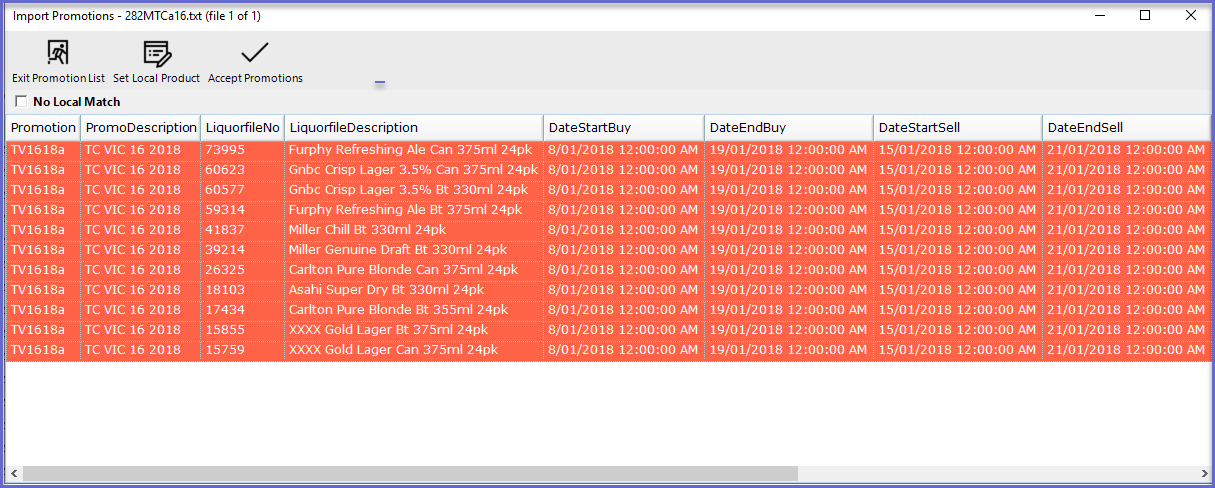Image resolution: width=1215 pixels, height=488 pixels.
Task: Click the DateEndSell column header
Action: click(x=1127, y=128)
